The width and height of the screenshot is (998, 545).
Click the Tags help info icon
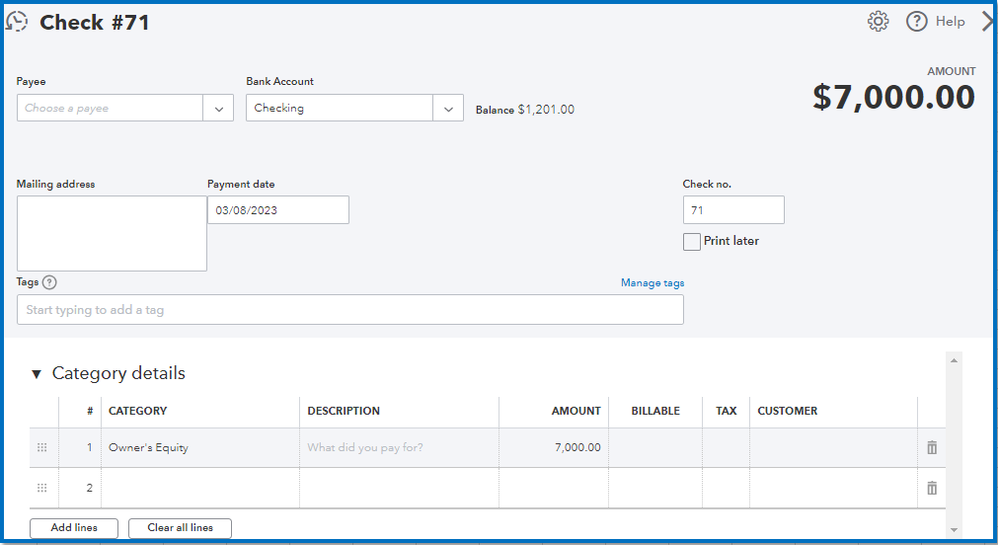coord(50,283)
